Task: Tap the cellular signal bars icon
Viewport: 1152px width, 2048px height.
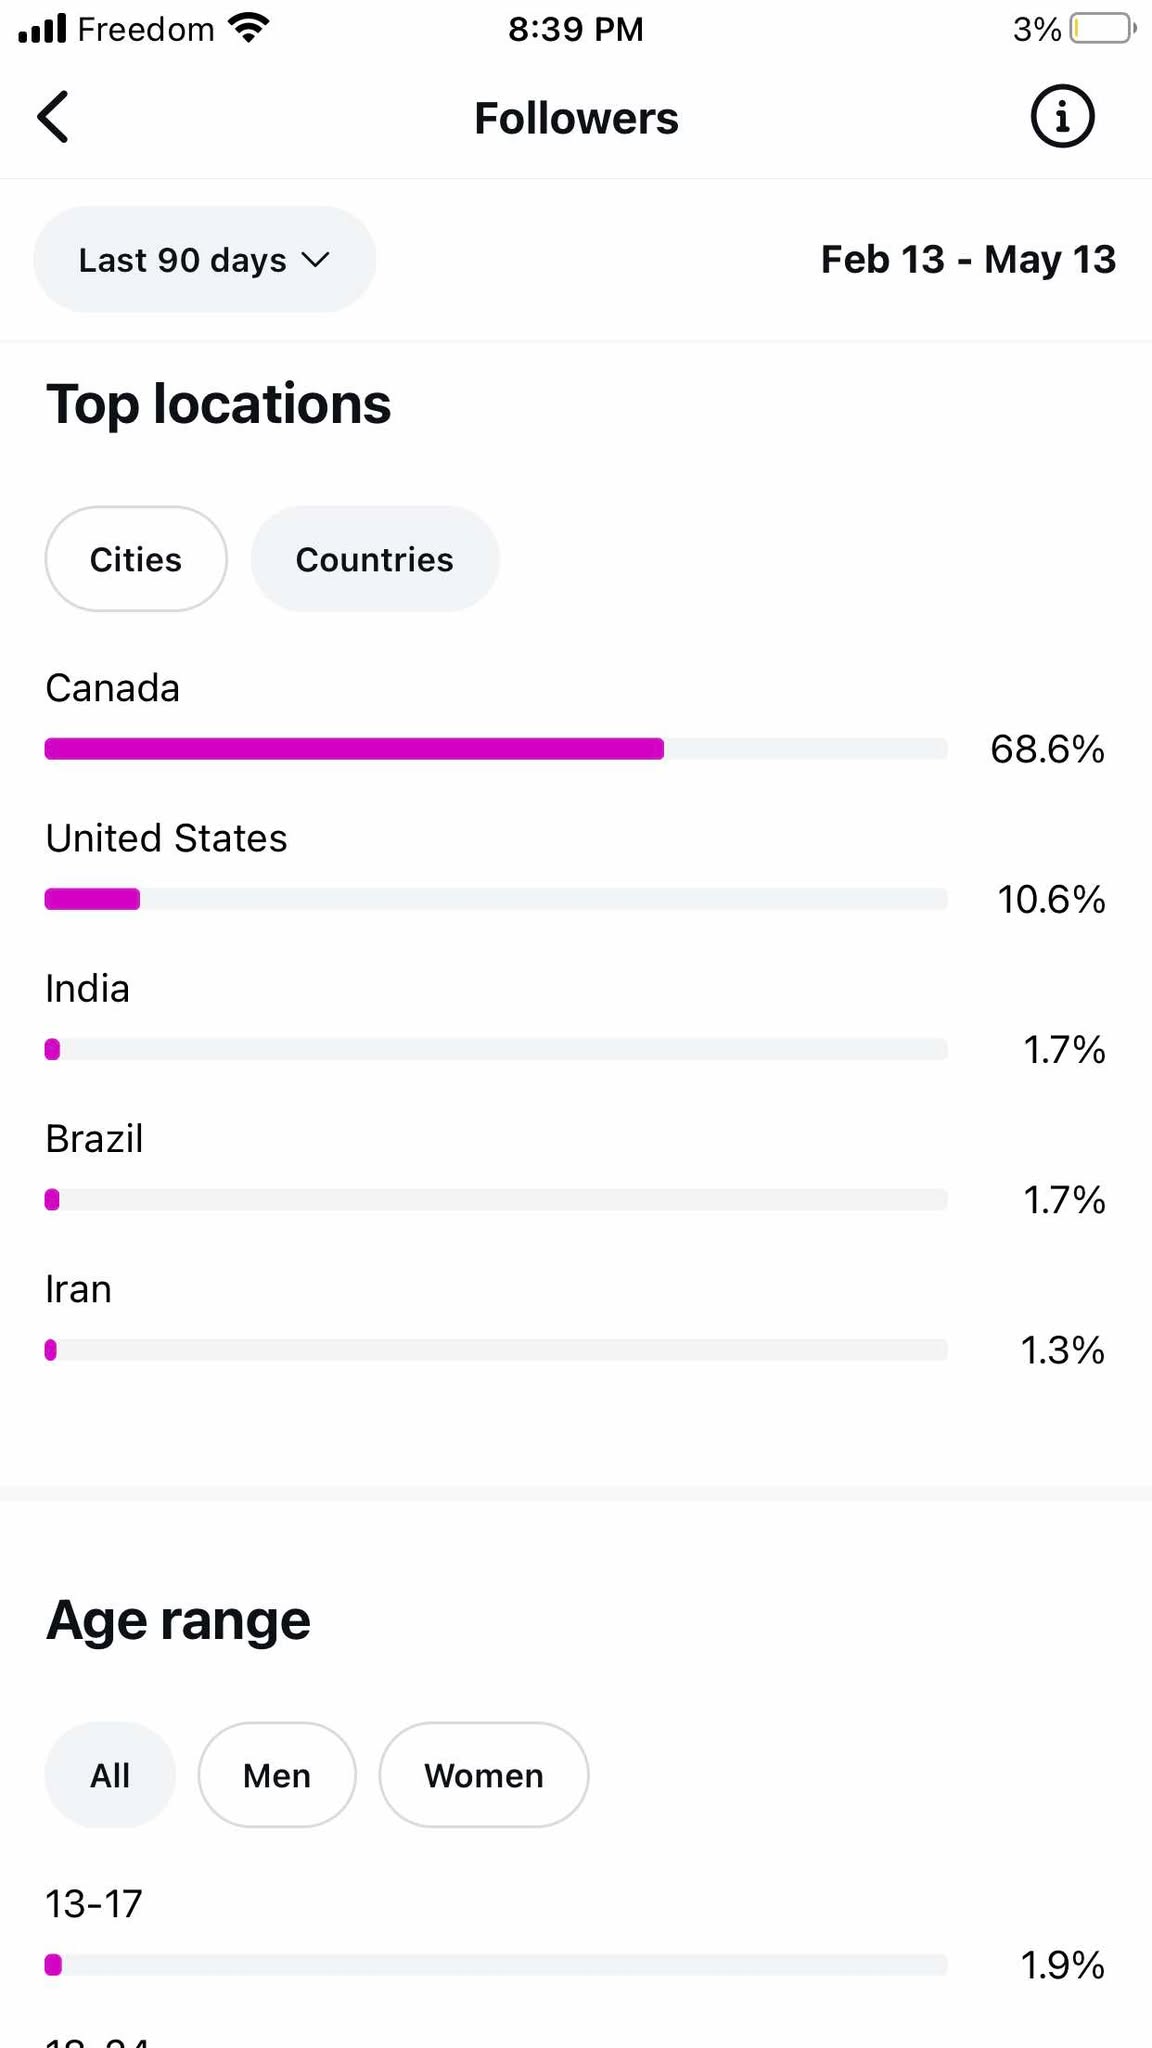Action: click(x=42, y=28)
